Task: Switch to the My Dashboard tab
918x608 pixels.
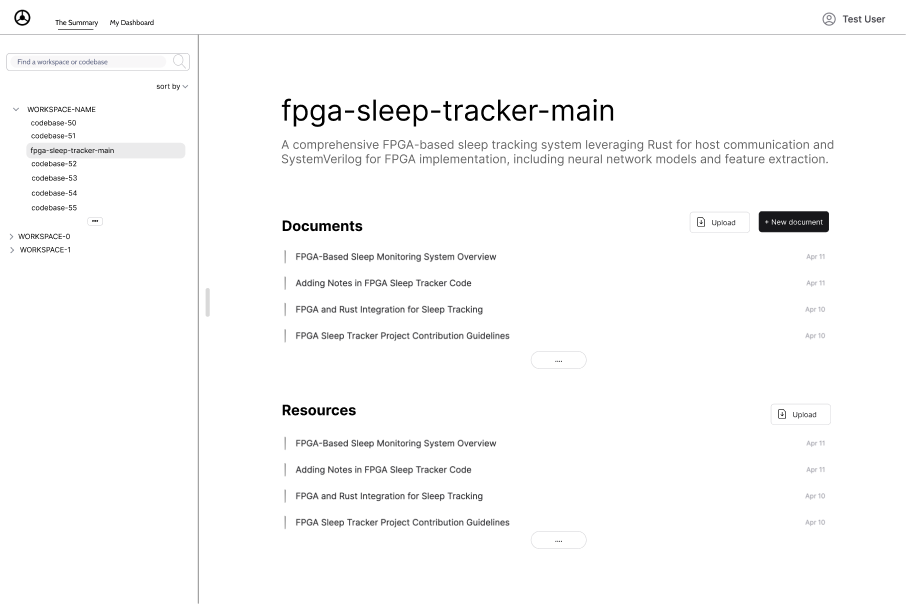Action: click(x=132, y=23)
